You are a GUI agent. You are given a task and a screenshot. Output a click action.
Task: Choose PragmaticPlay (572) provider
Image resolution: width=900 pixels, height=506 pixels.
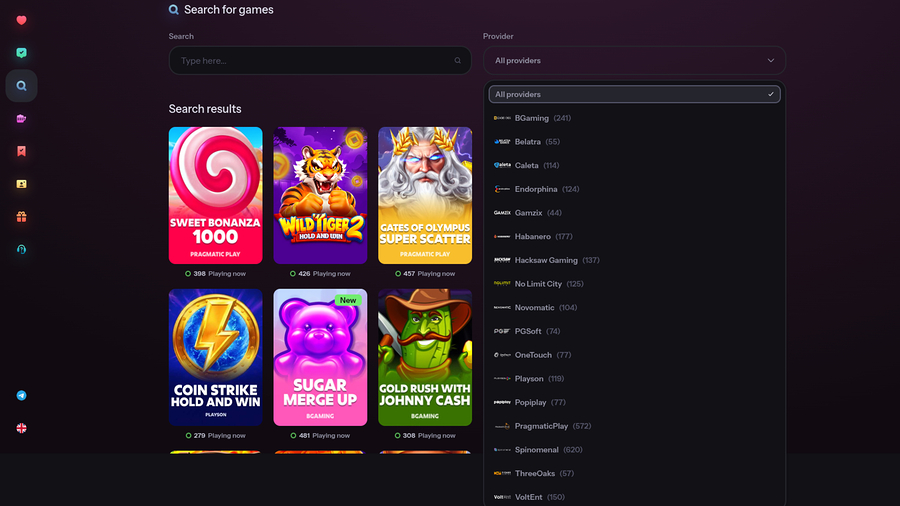point(634,426)
